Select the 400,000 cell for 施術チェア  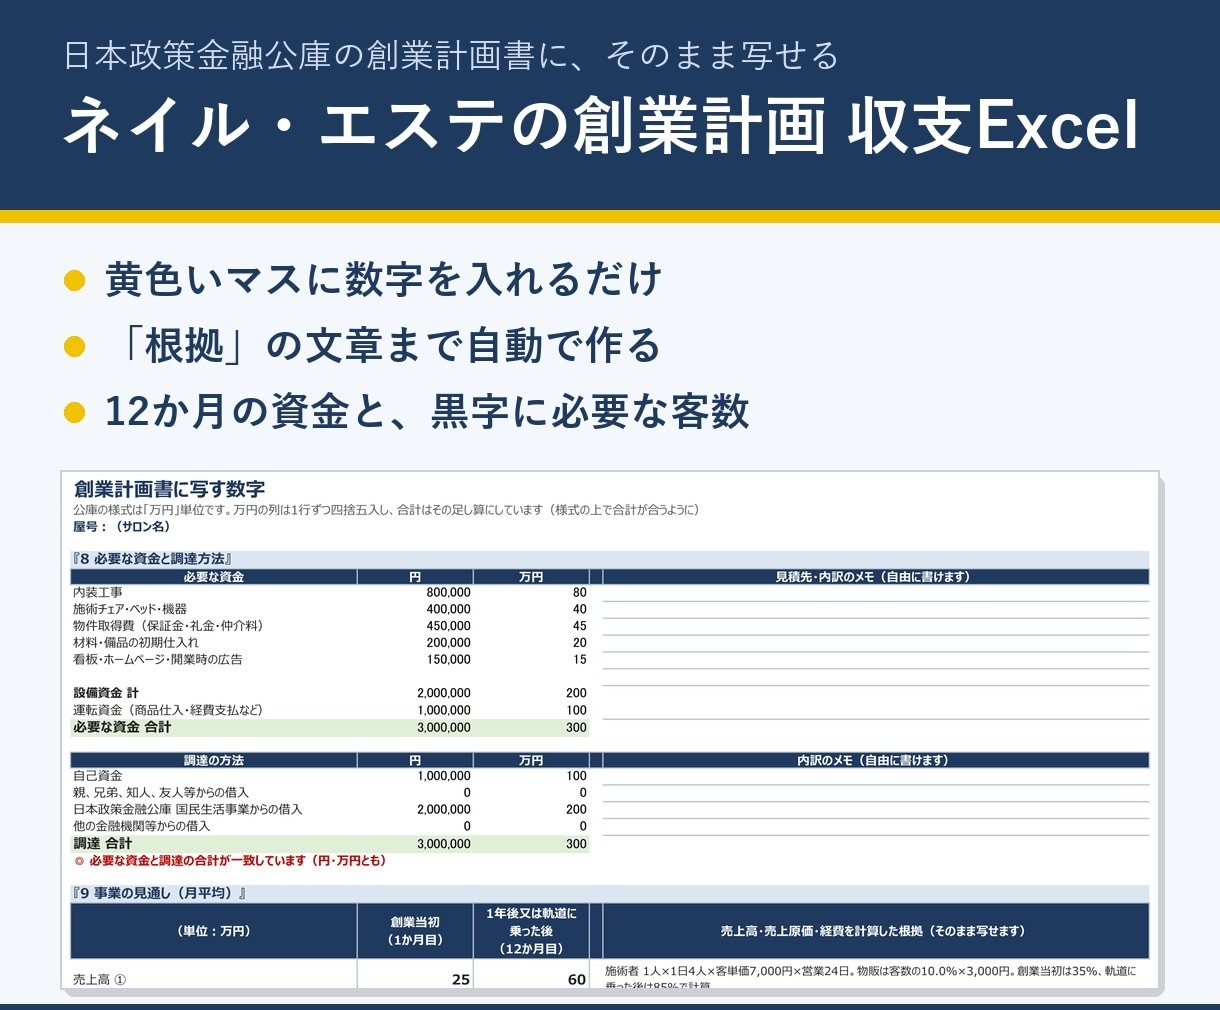(x=448, y=609)
